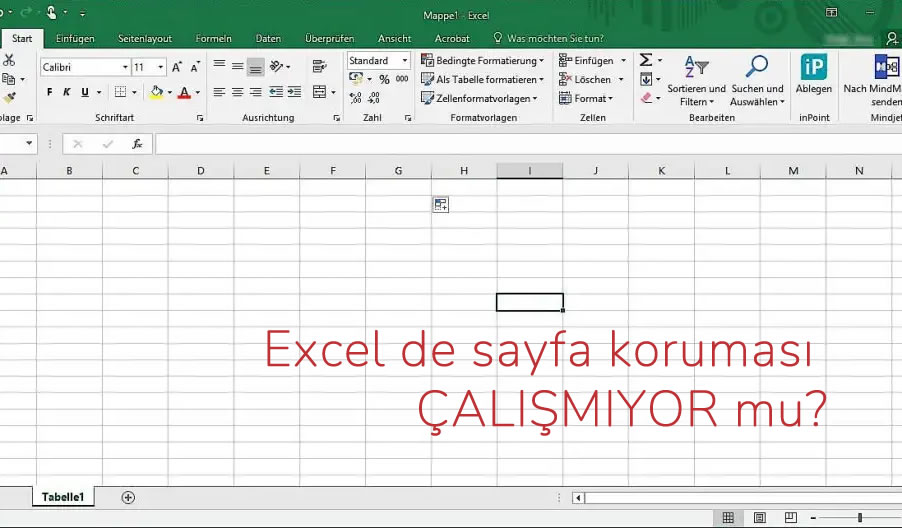Viewport: 902px width, 528px height.
Task: Click the insert function fx icon
Action: [137, 144]
